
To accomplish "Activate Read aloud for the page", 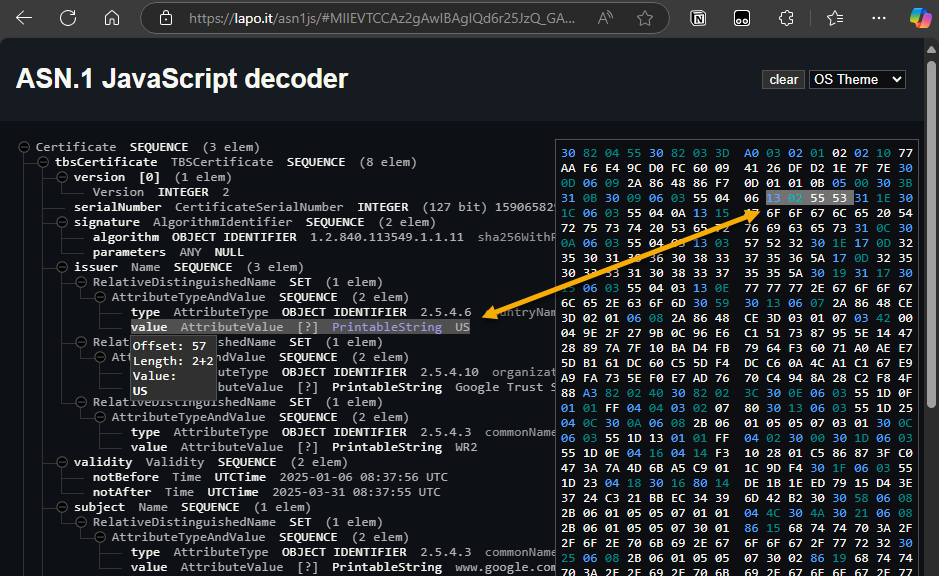I will (x=606, y=18).
